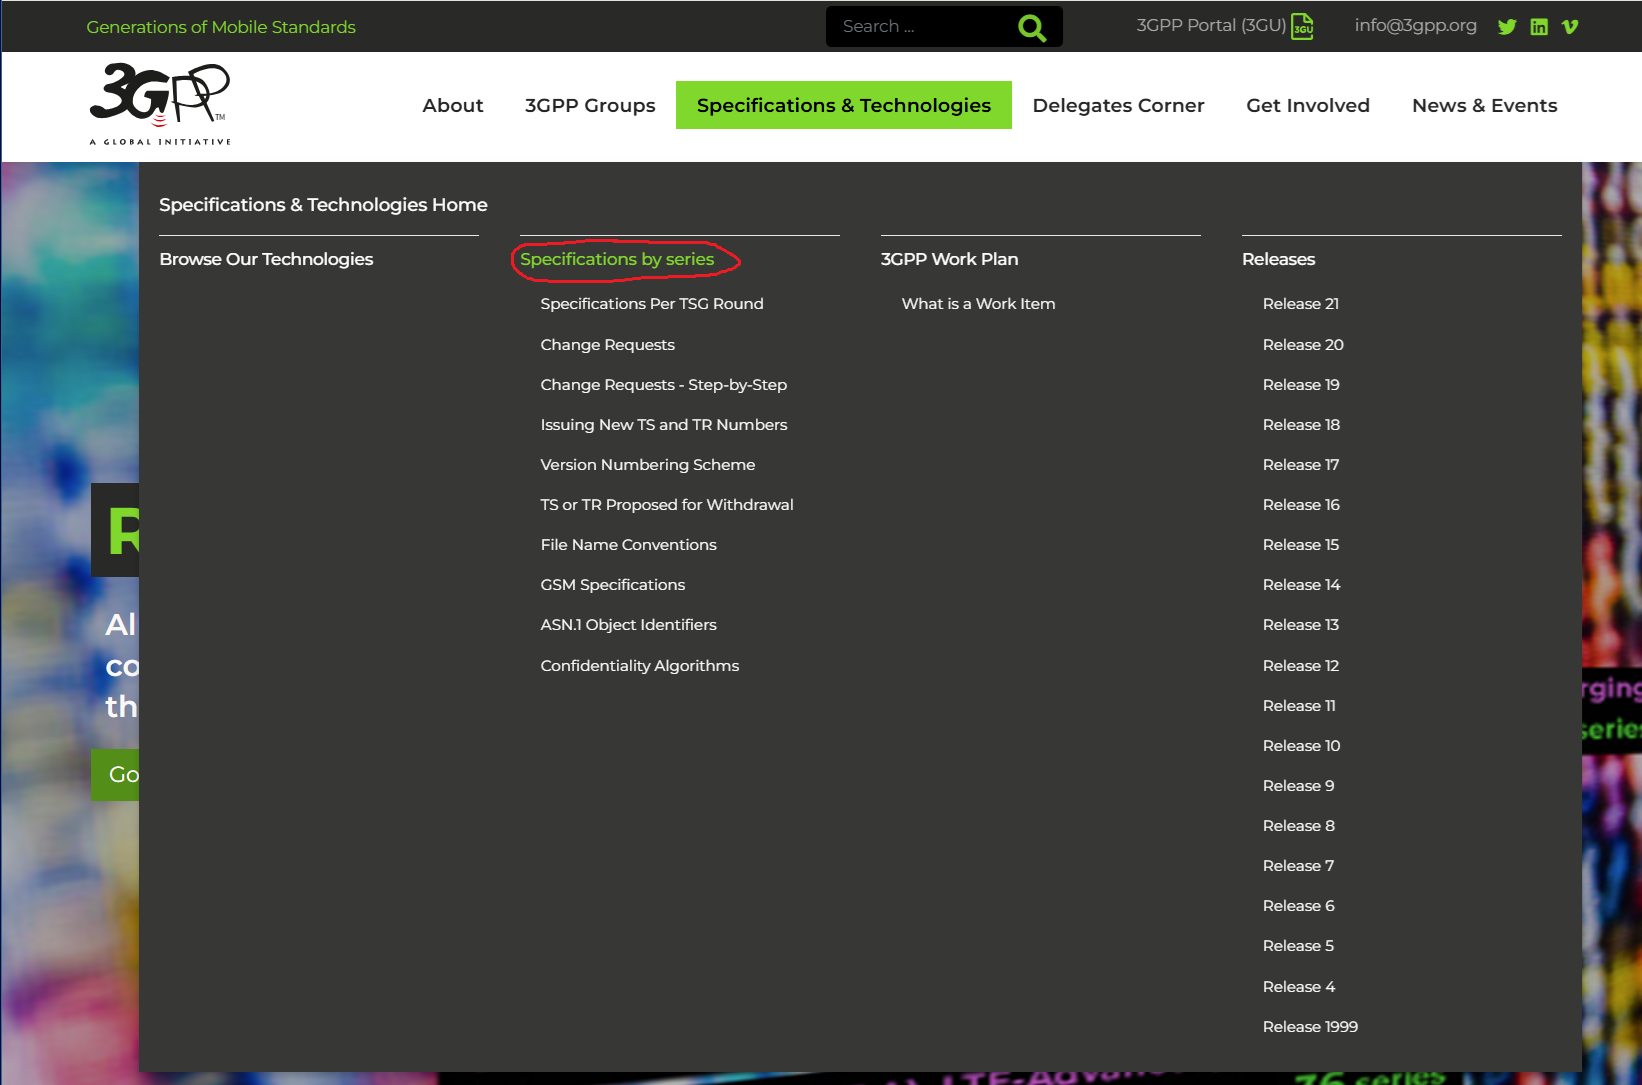
Task: Open the Vimeo icon in header
Action: (1570, 27)
